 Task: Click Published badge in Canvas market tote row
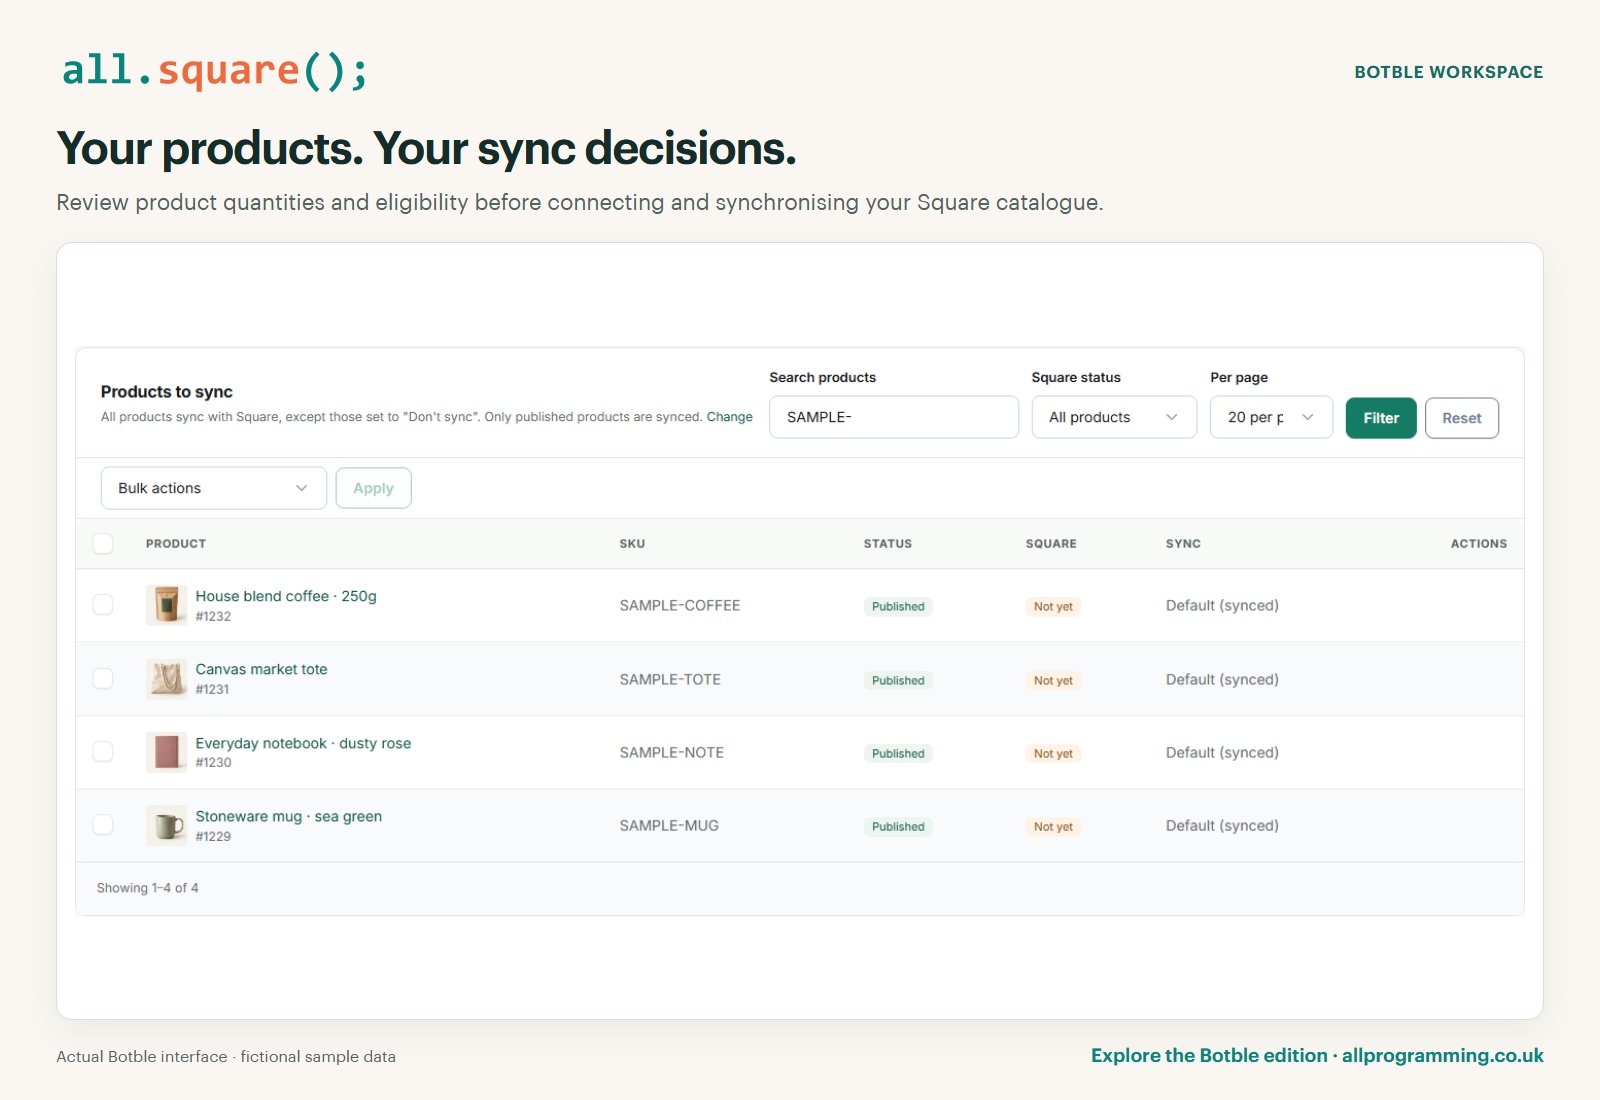tap(898, 680)
